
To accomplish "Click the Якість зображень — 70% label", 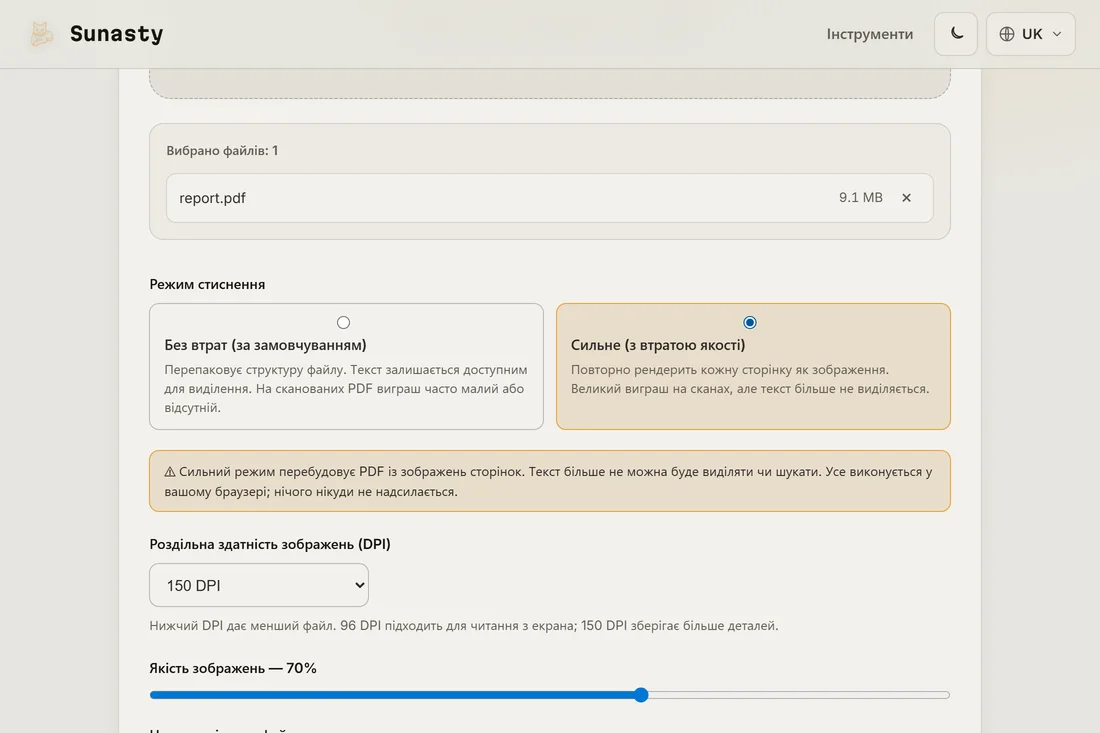I will (x=233, y=668).
